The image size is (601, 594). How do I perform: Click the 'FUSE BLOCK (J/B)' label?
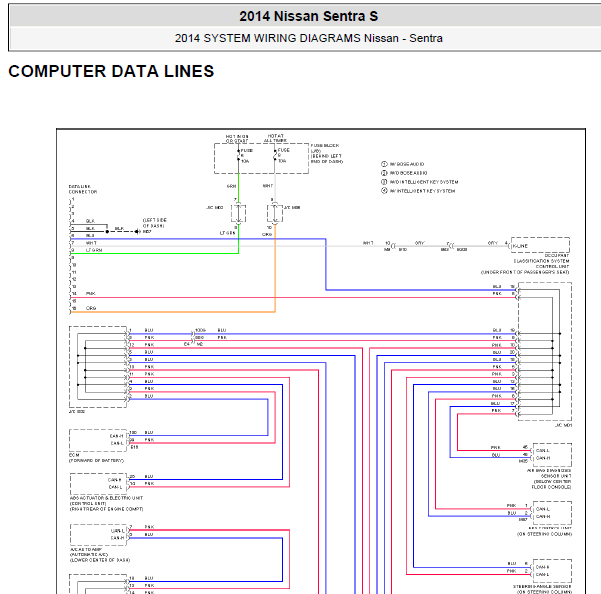[x=324, y=148]
